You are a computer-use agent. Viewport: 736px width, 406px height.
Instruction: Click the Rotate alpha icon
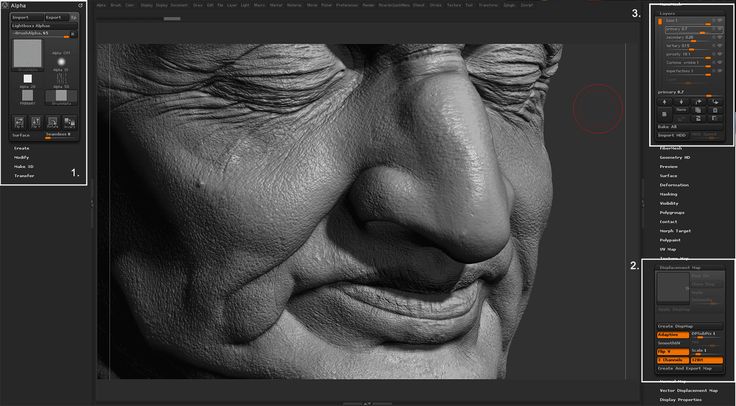point(53,122)
